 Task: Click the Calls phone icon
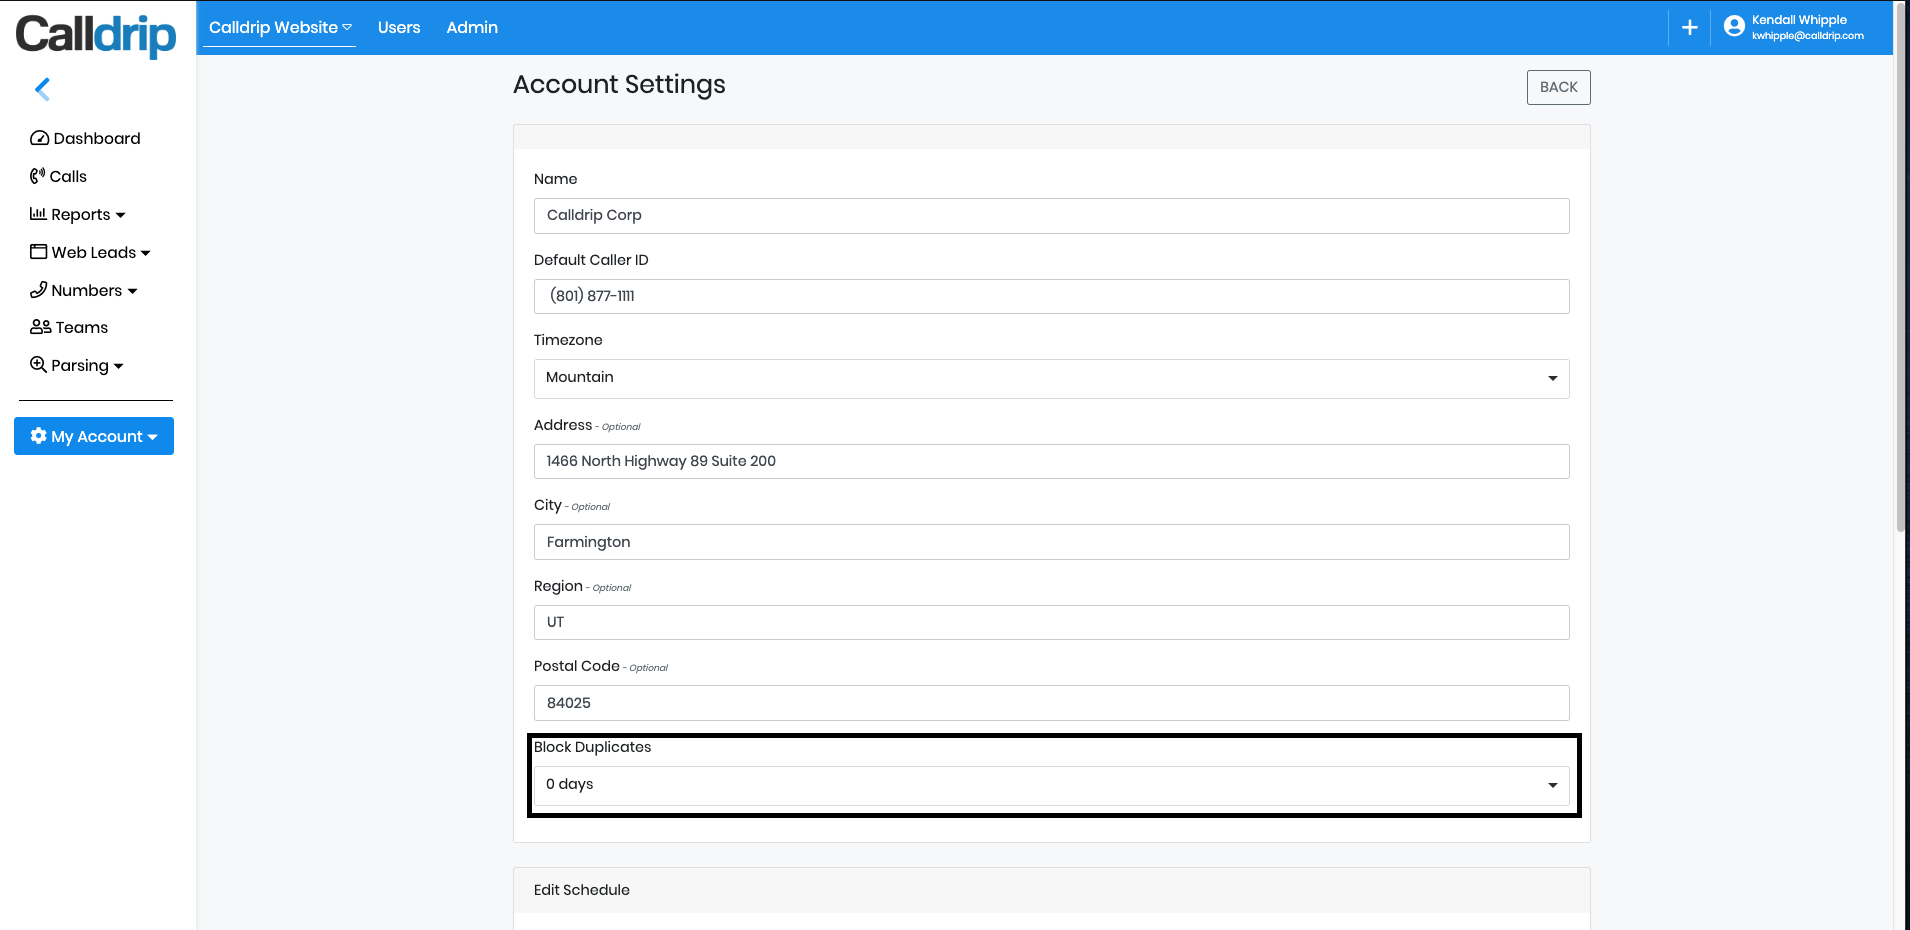(x=37, y=176)
